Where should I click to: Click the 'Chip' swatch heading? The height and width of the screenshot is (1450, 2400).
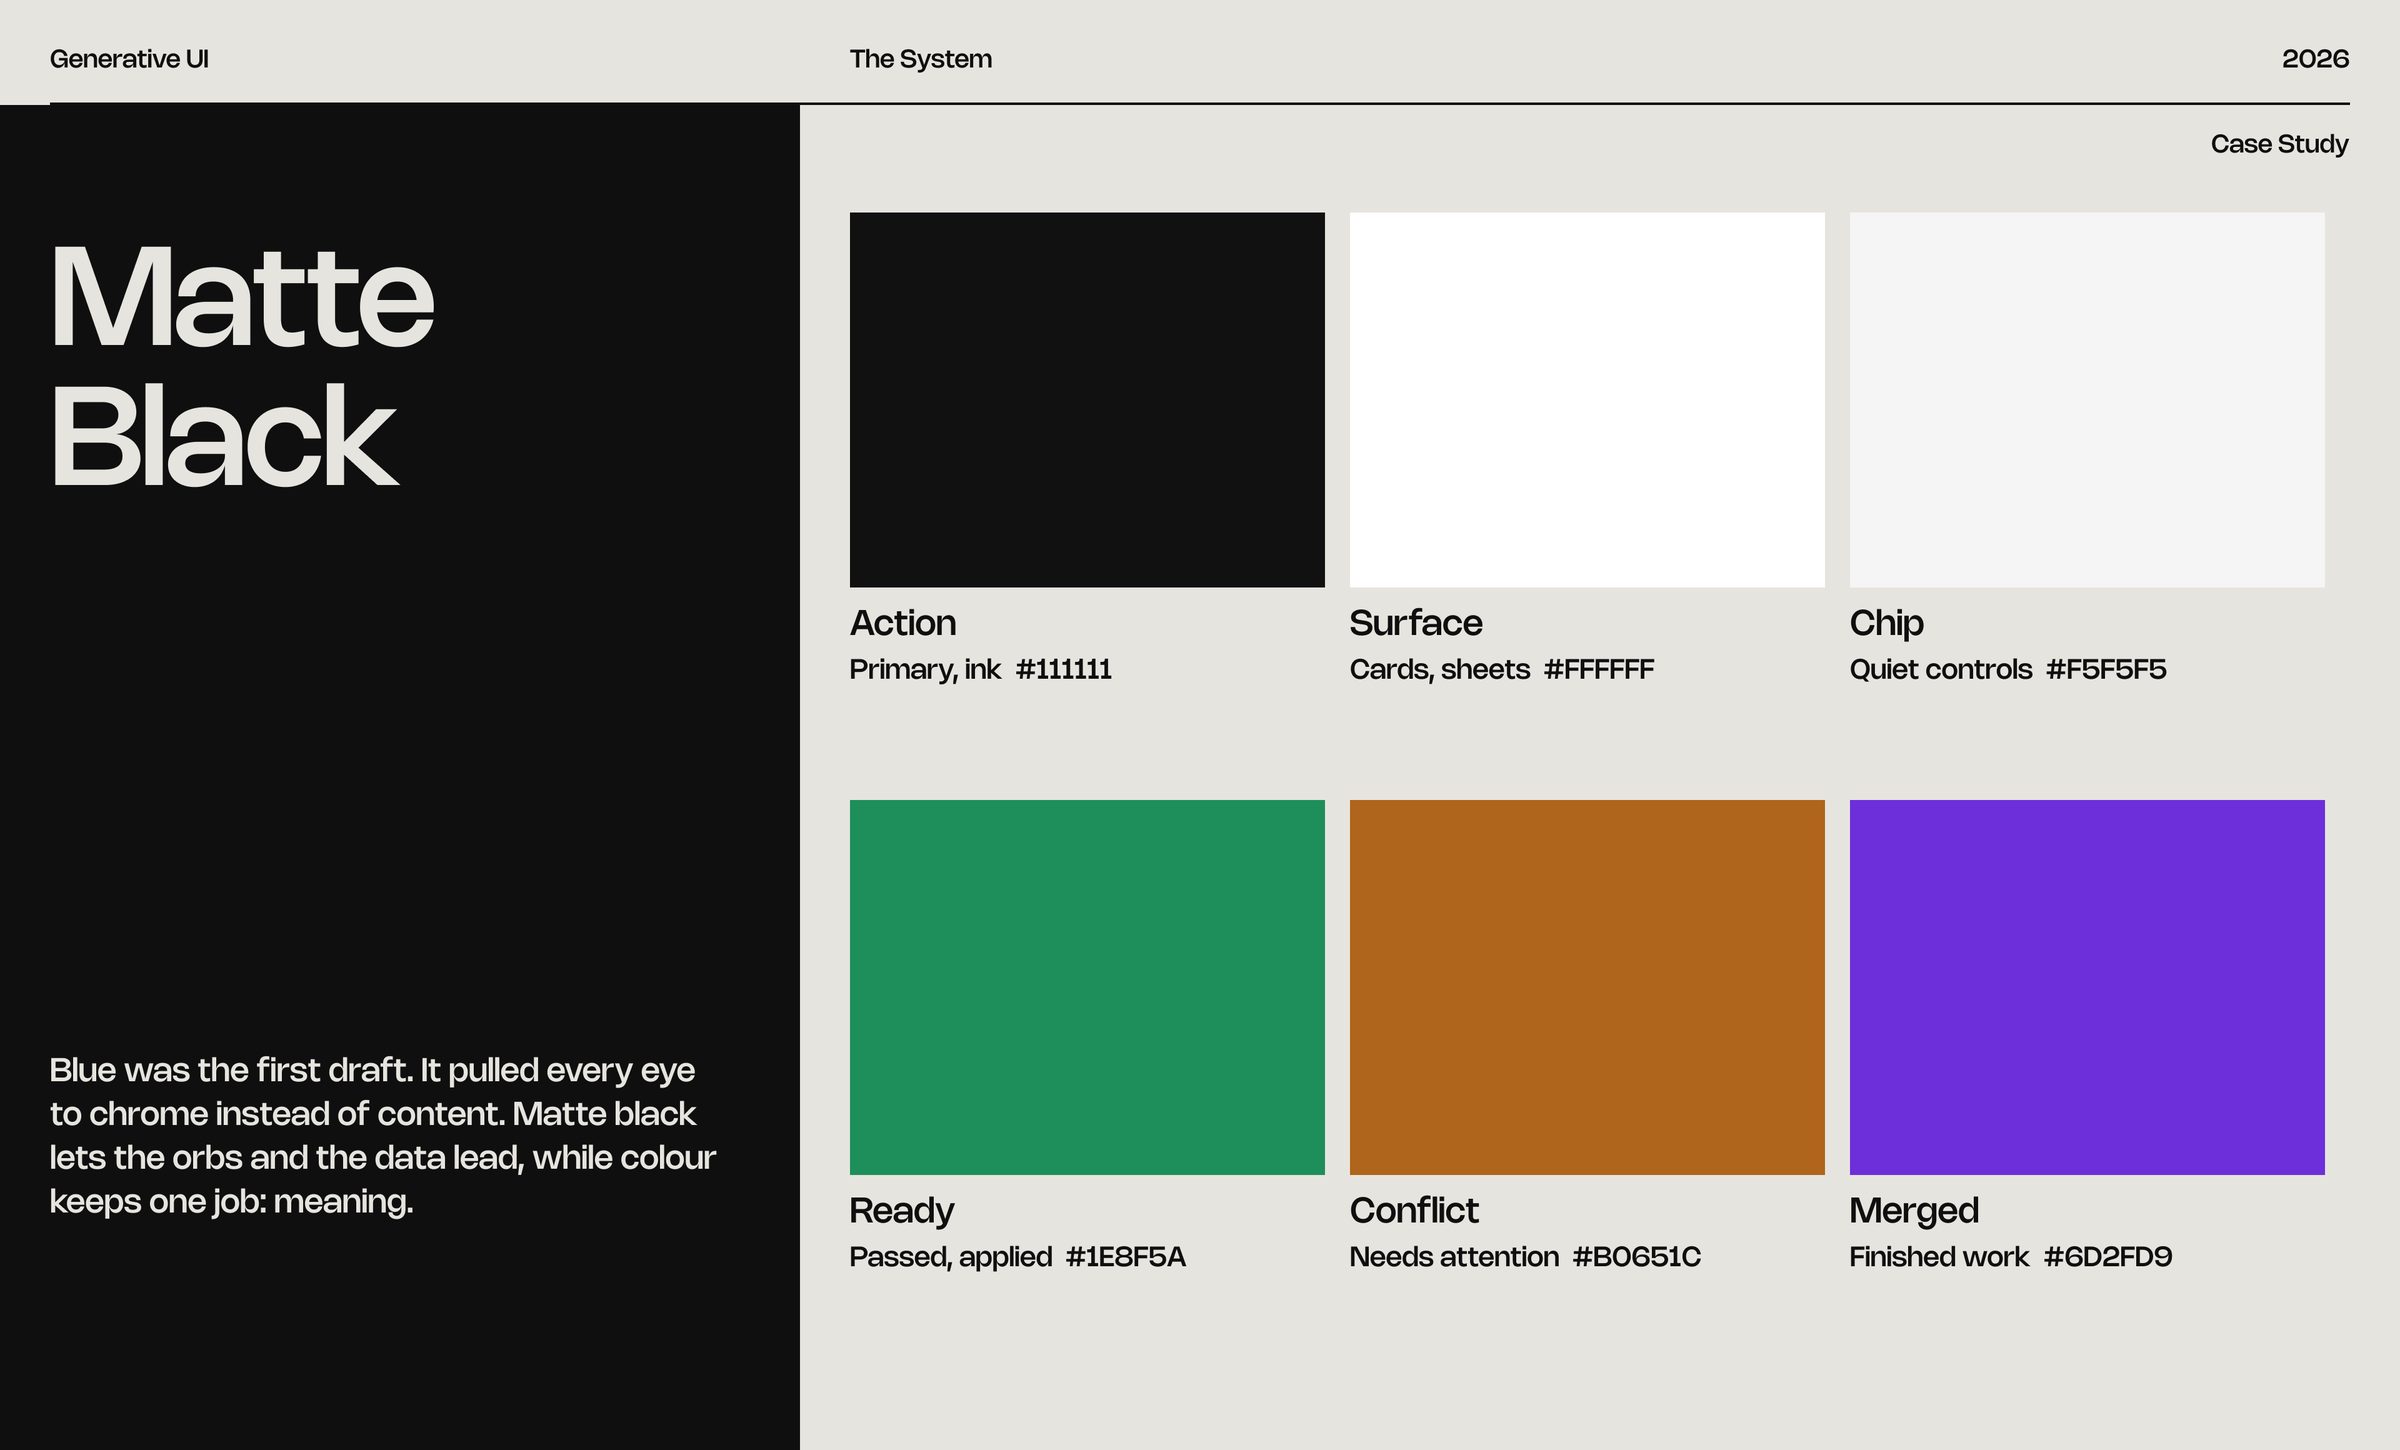1886,624
